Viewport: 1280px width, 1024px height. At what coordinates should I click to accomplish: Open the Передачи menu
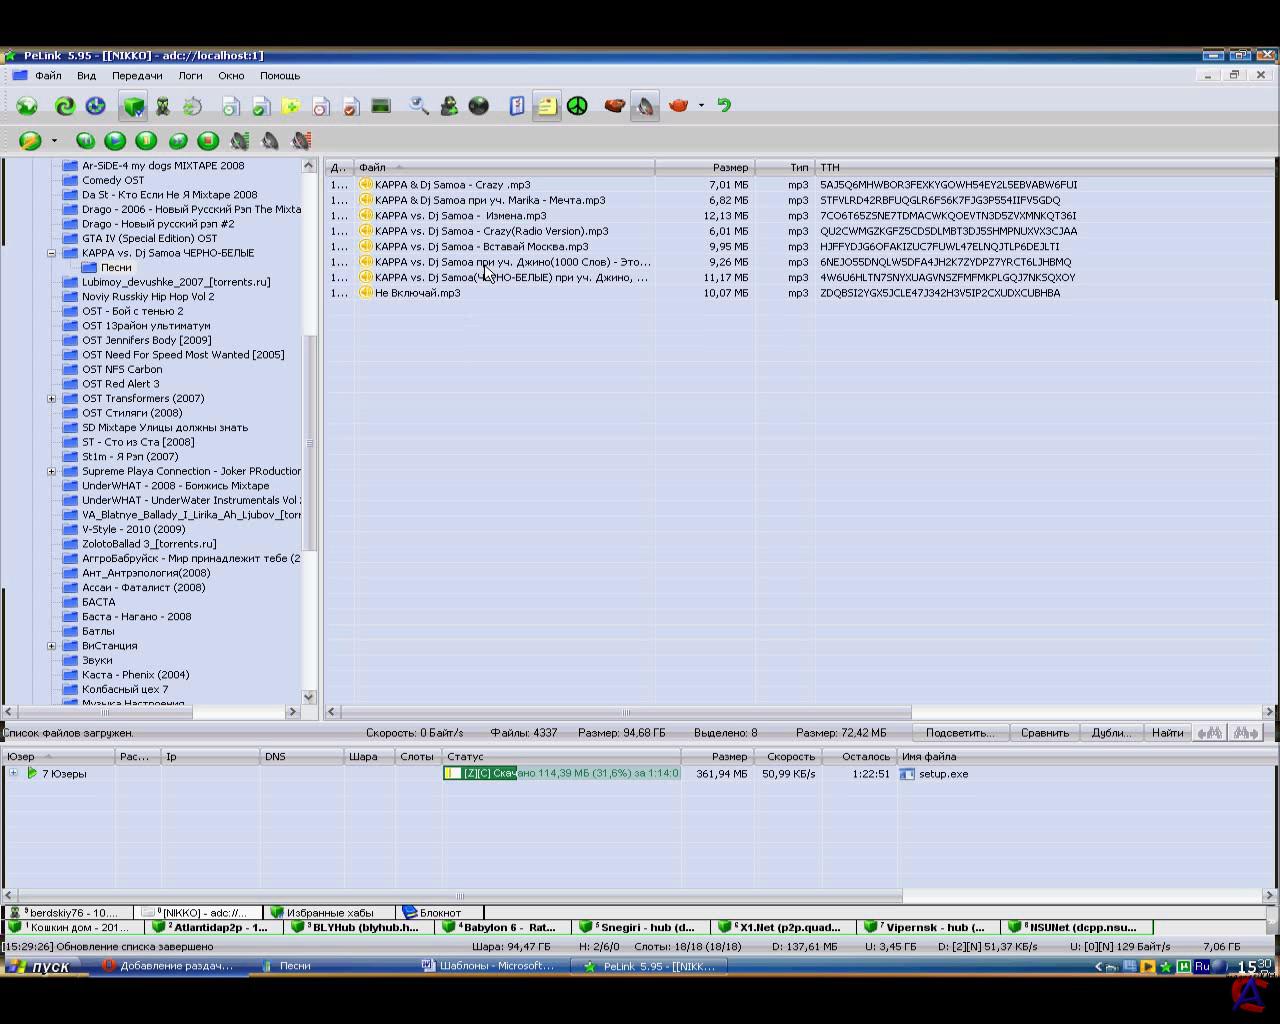137,76
